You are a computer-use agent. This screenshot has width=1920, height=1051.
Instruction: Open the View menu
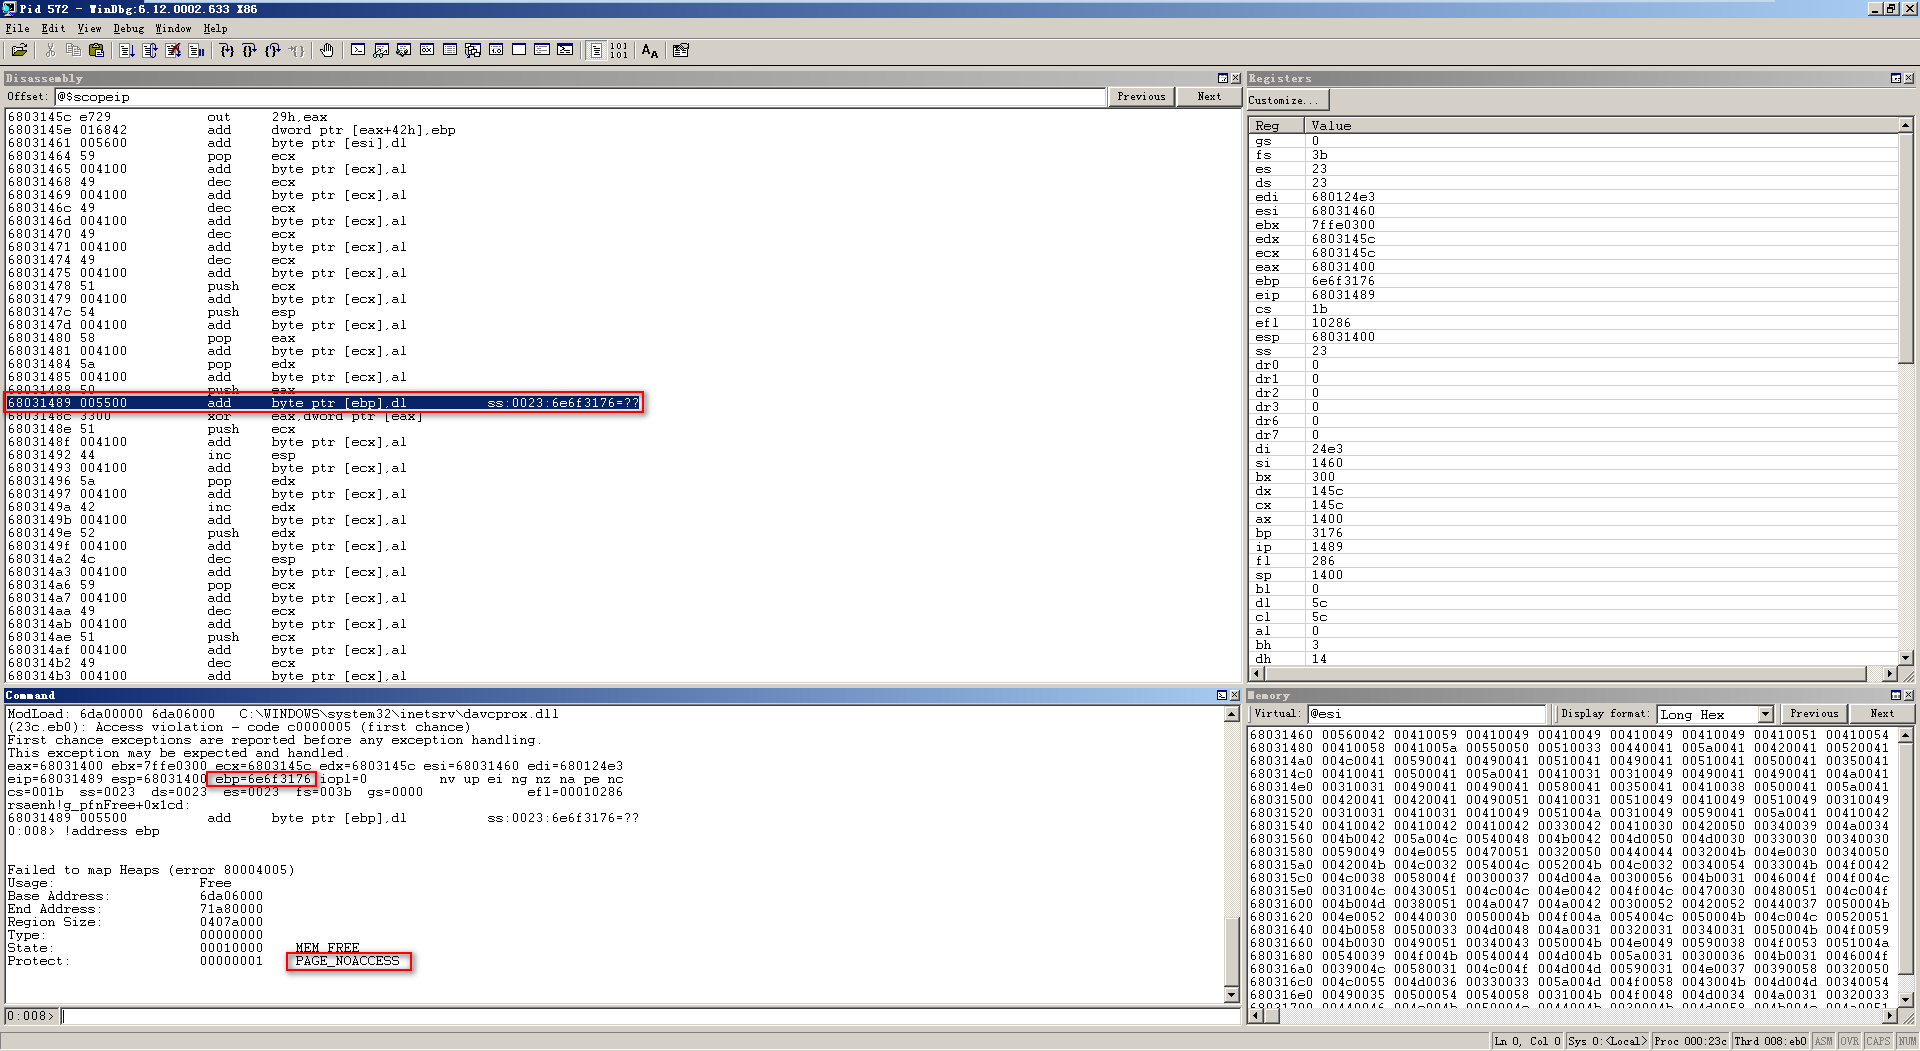coord(89,28)
